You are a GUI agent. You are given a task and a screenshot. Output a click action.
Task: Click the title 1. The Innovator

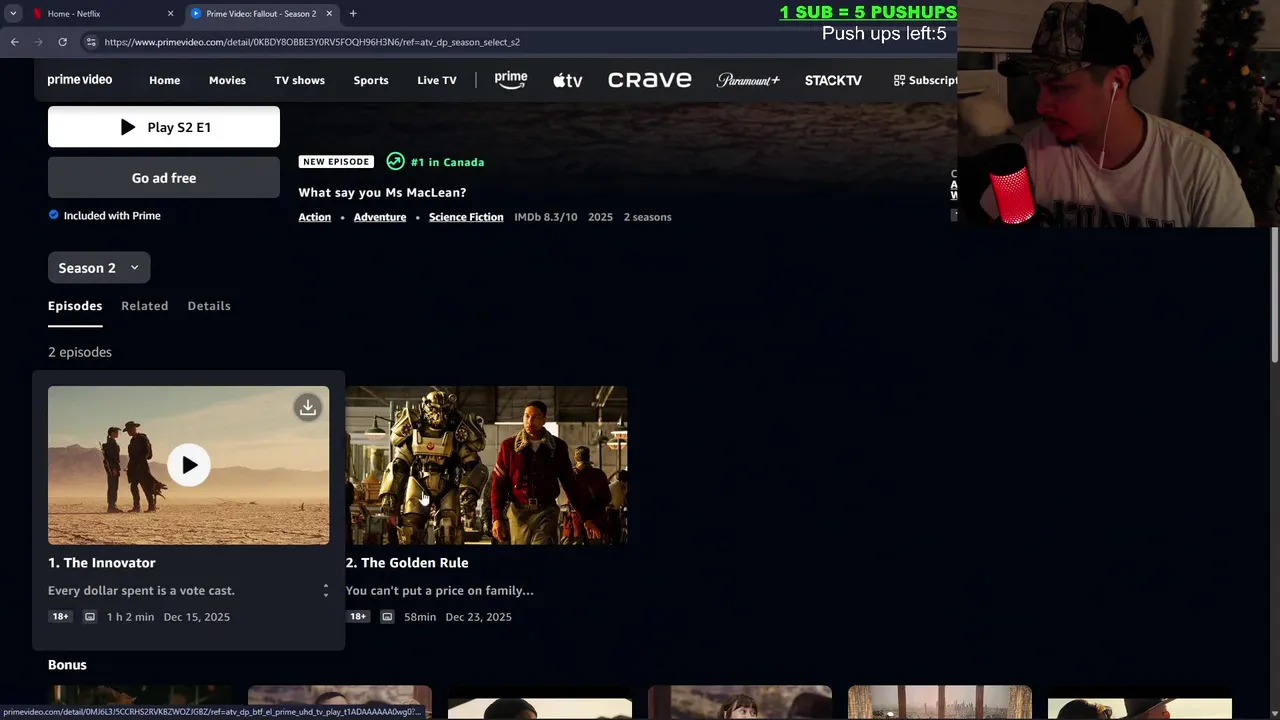click(x=102, y=563)
